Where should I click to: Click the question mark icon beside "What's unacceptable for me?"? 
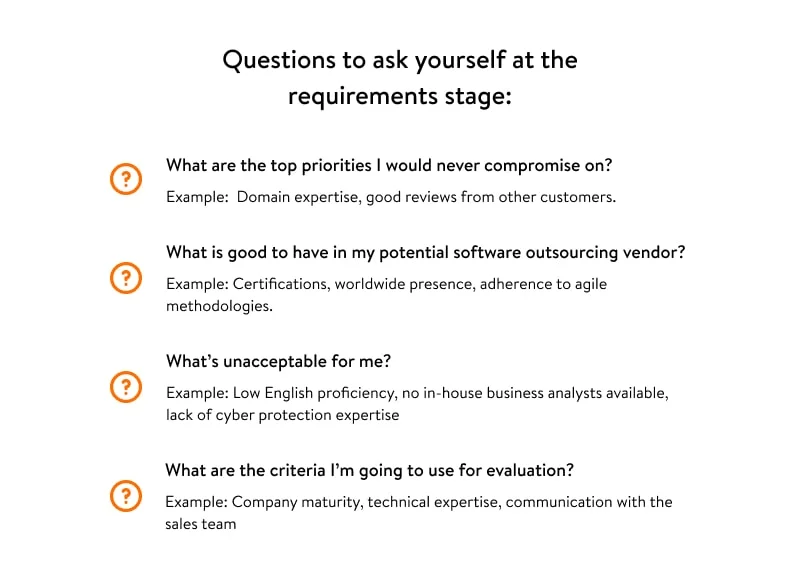click(x=125, y=387)
